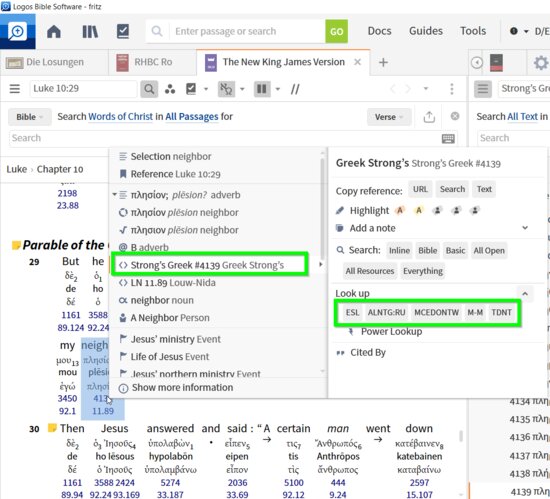Image resolution: width=550 pixels, height=499 pixels.
Task: Click the parallel resources slashes icon
Action: [295, 89]
